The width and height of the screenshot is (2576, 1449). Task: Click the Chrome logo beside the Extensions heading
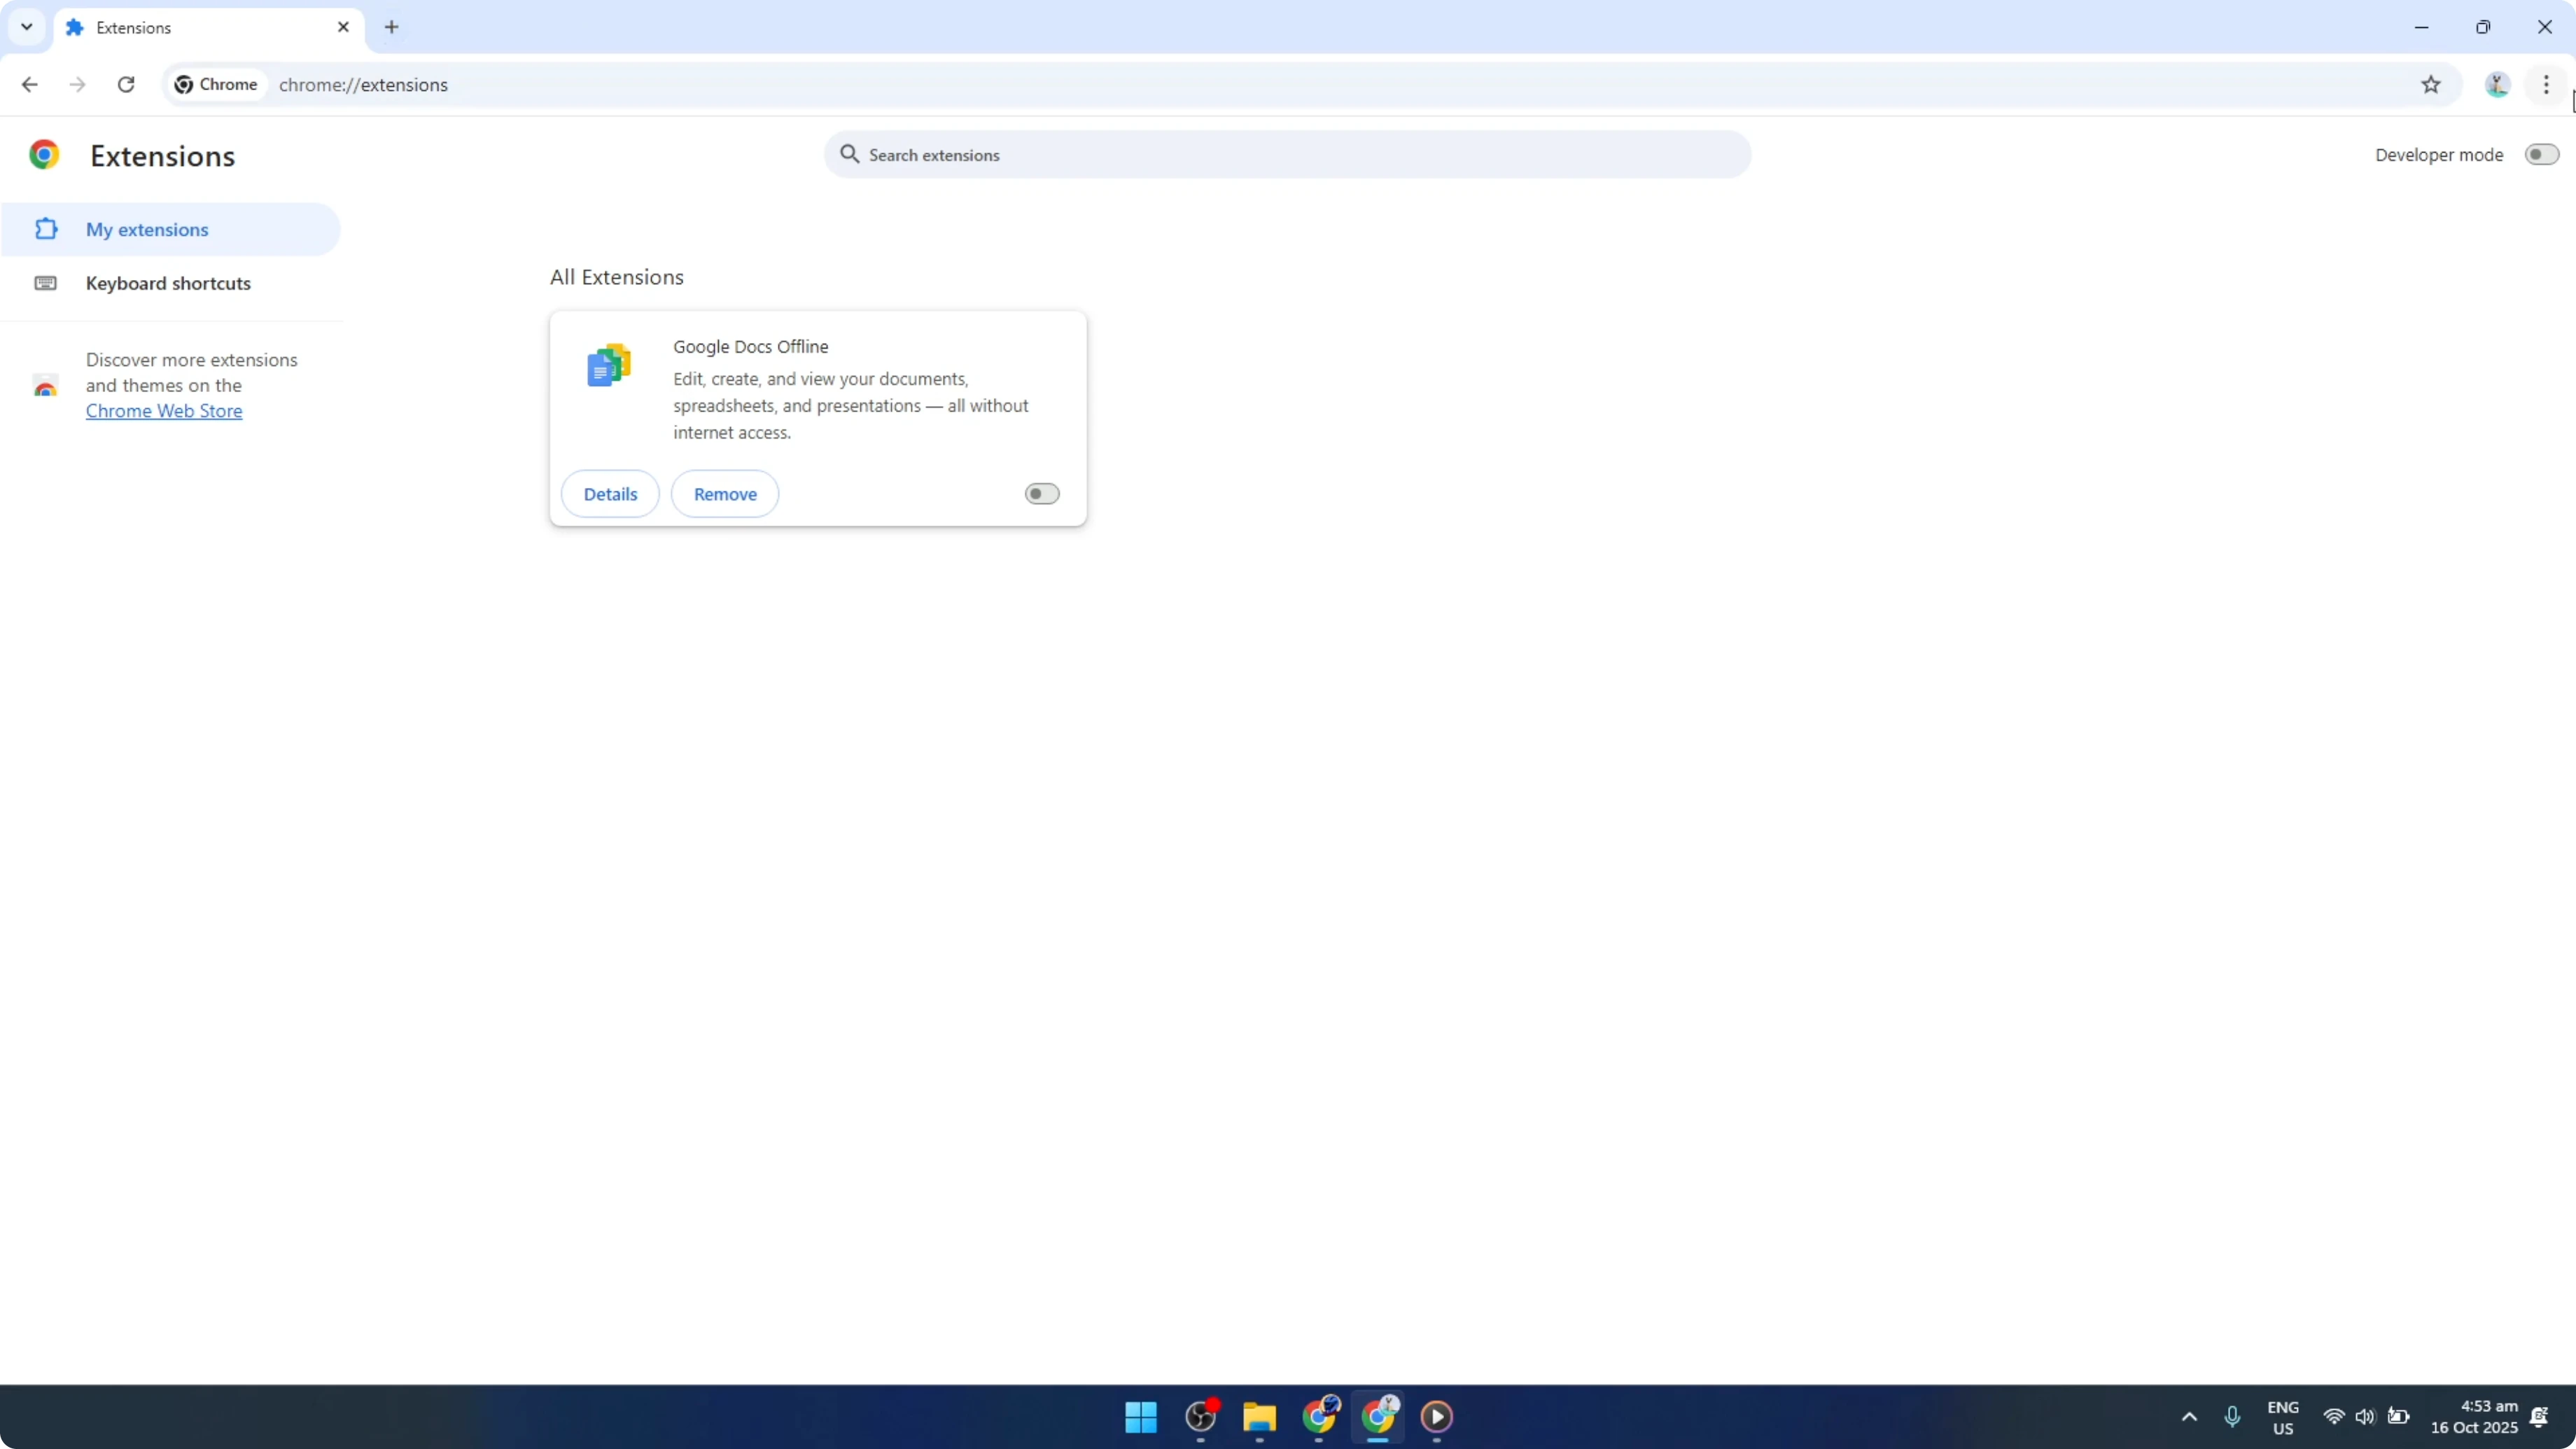(x=44, y=154)
